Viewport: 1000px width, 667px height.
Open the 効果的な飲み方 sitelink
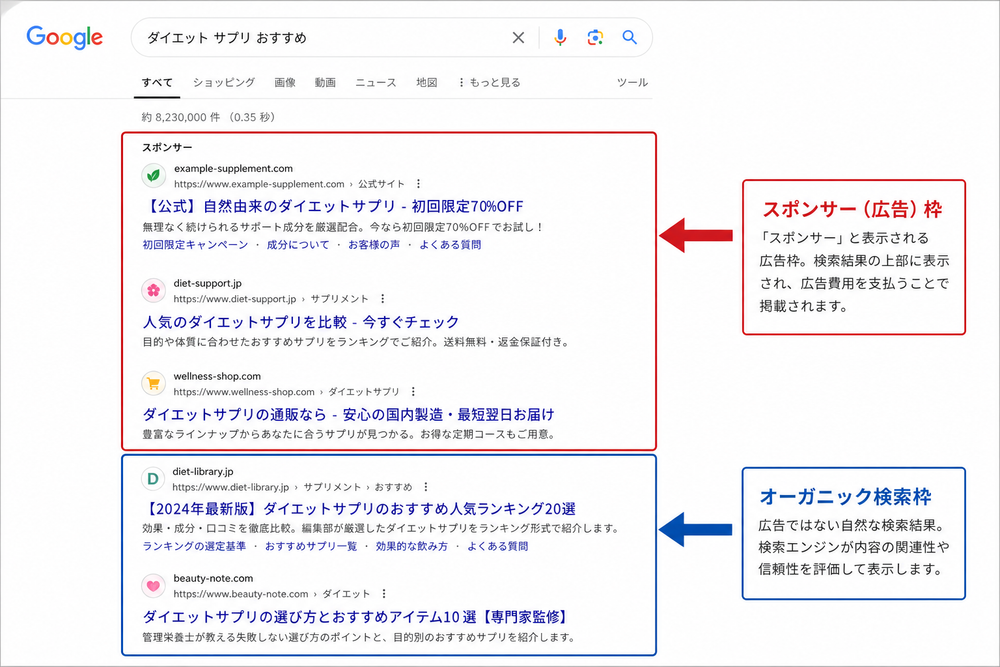point(412,546)
